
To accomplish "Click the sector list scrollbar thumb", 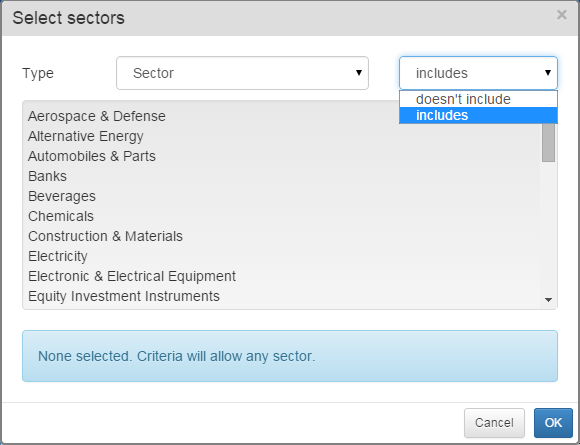I will pyautogui.click(x=548, y=142).
